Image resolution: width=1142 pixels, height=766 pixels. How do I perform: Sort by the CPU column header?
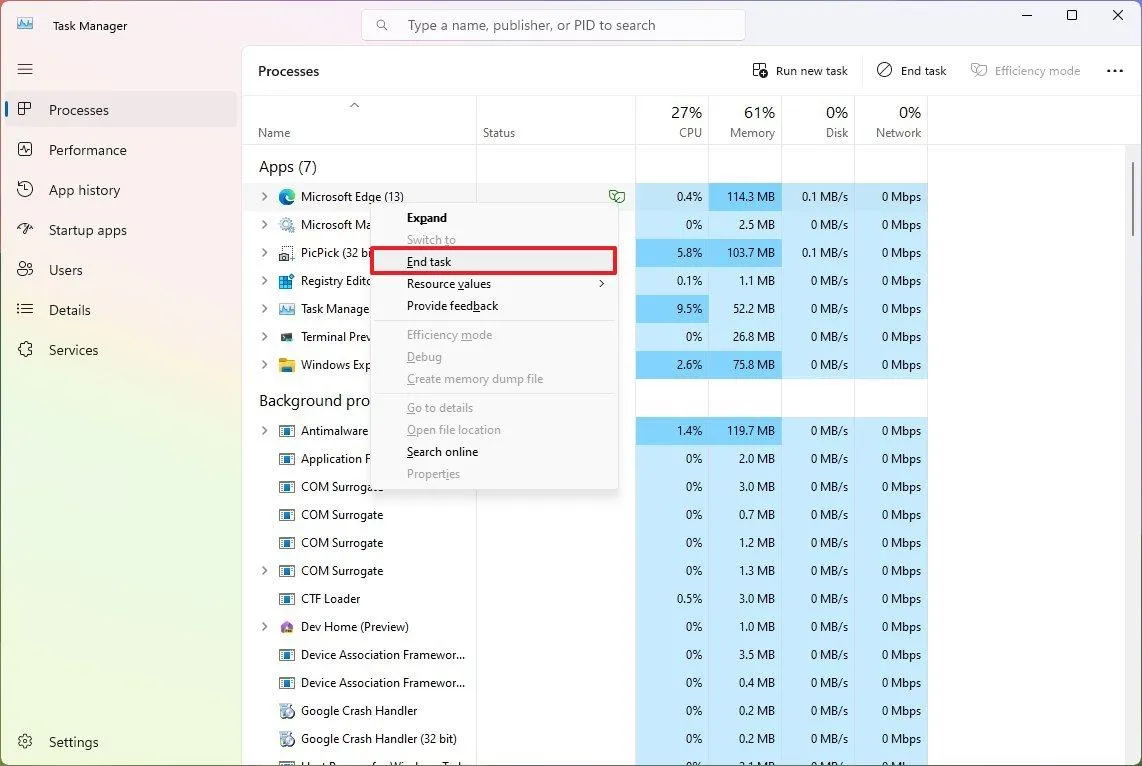672,120
